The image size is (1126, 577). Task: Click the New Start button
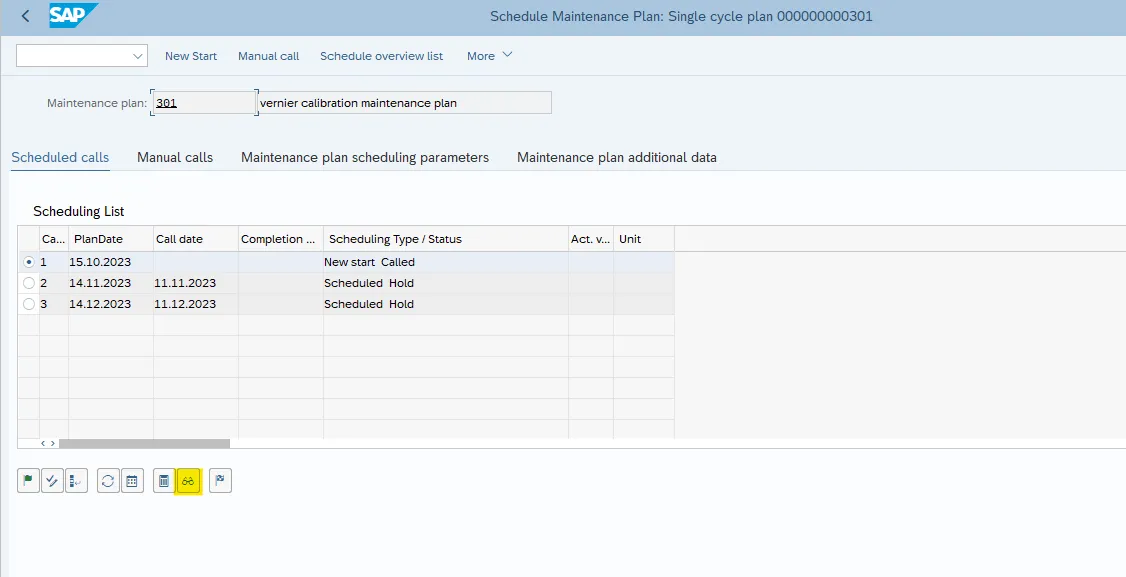(x=191, y=56)
